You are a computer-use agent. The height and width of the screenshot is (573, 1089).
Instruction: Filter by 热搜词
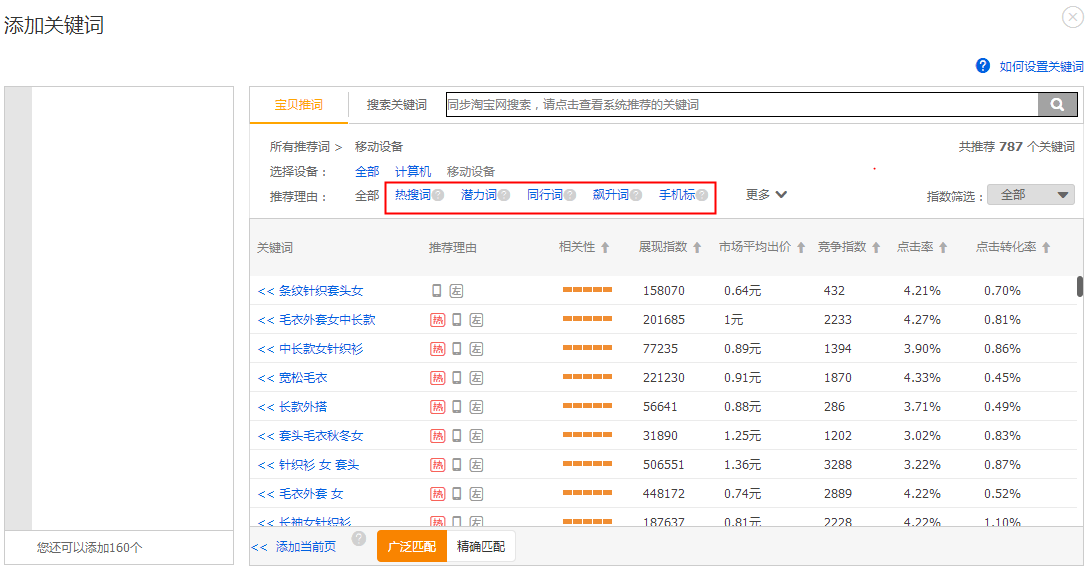point(413,194)
